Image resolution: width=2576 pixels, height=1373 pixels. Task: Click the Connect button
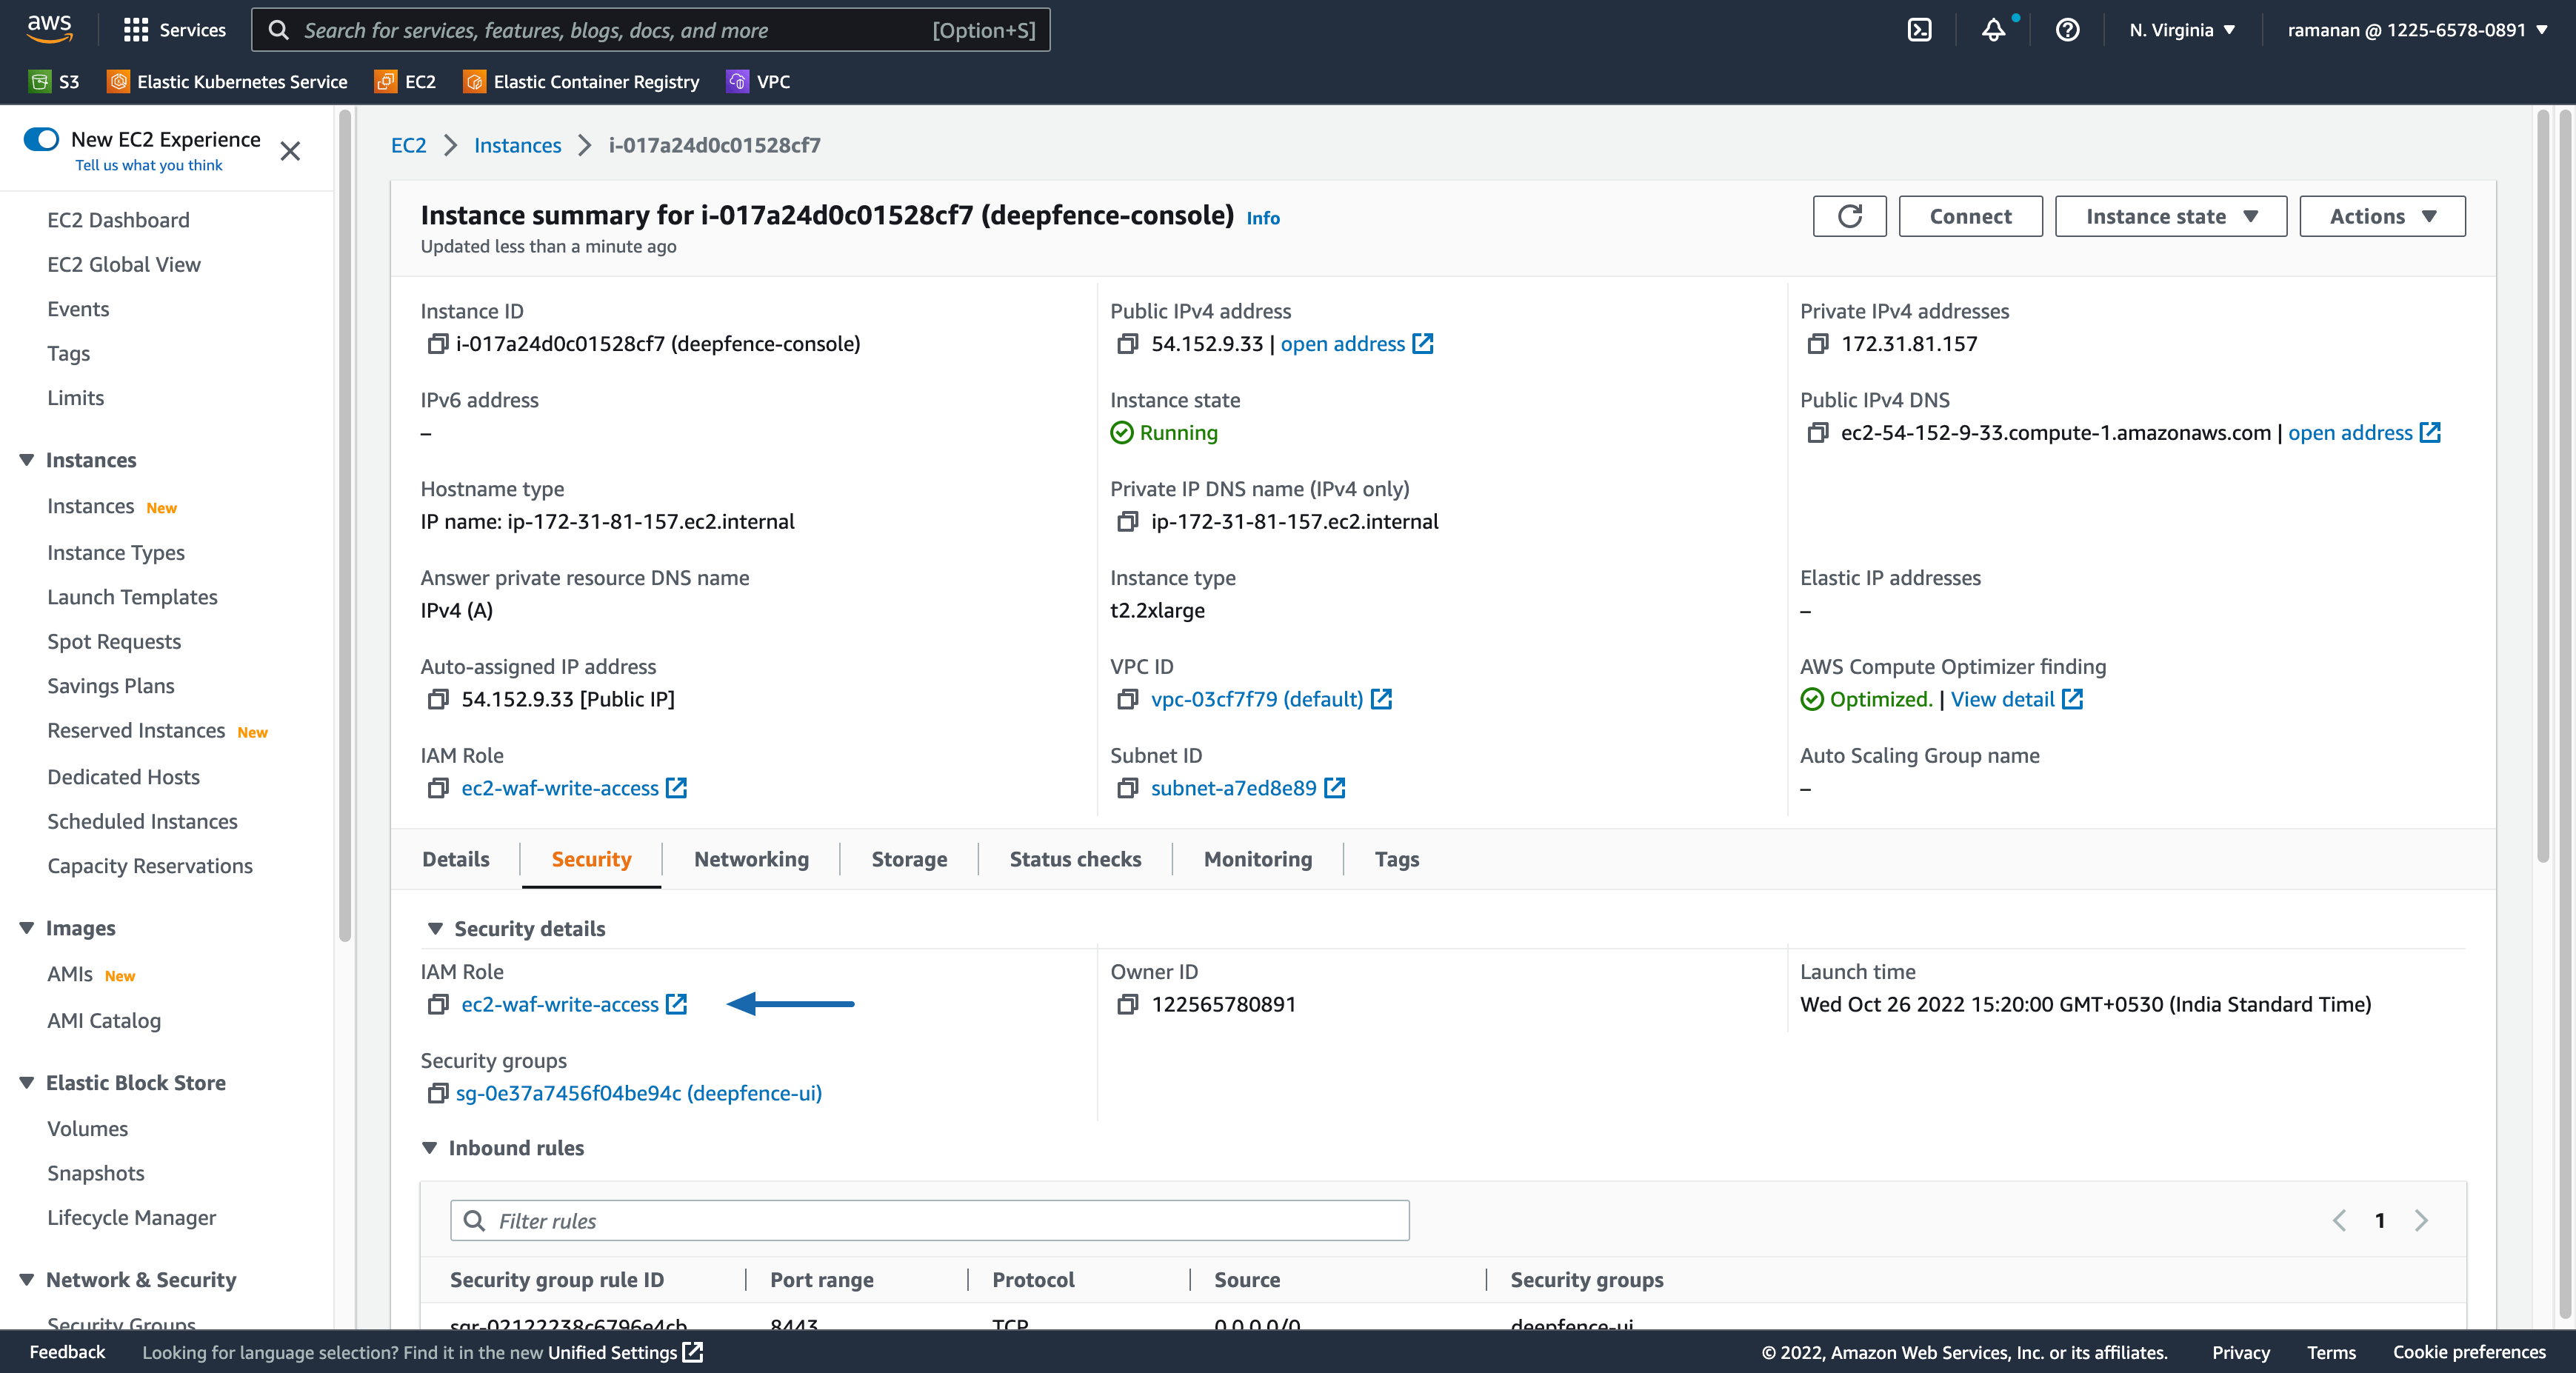pos(1970,216)
